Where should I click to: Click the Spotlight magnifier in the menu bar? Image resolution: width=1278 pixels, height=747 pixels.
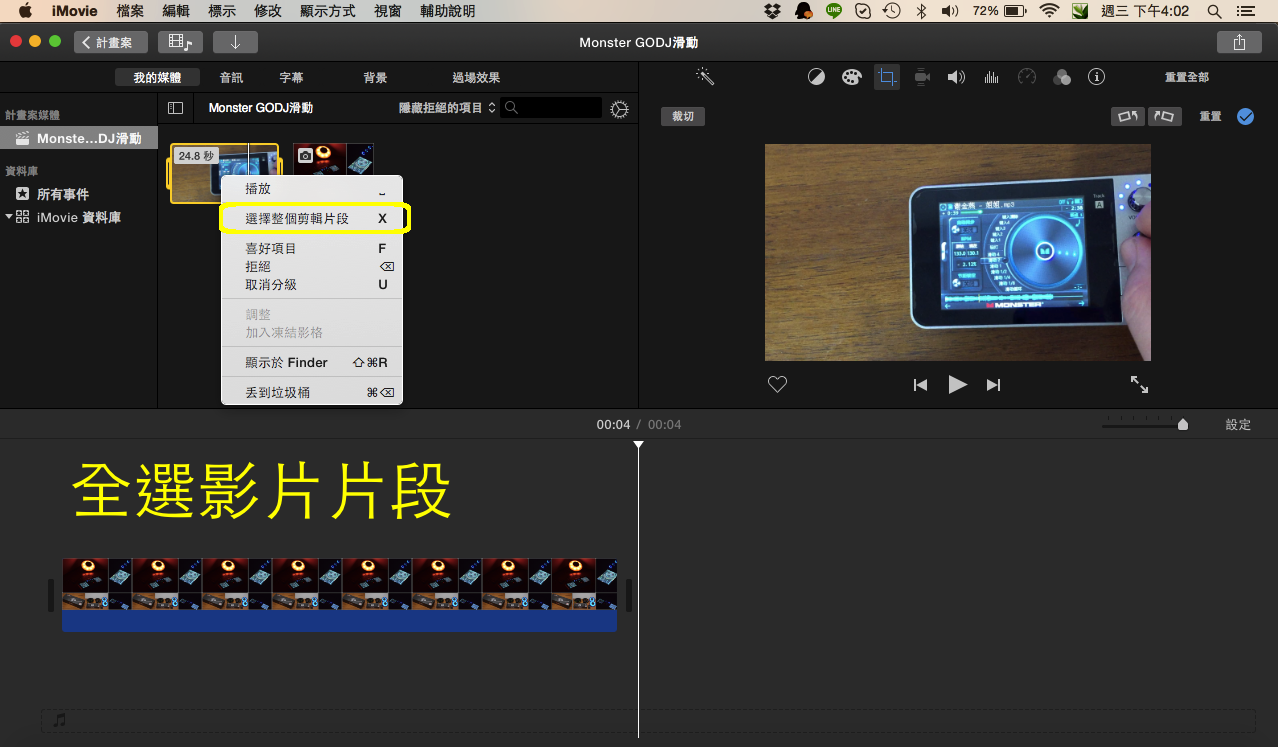[1214, 11]
